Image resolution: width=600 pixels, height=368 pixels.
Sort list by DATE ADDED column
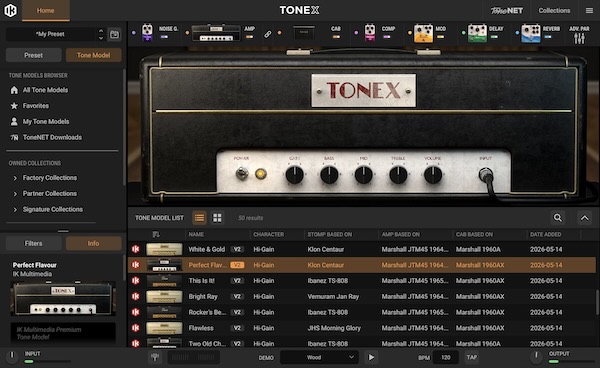(x=545, y=234)
